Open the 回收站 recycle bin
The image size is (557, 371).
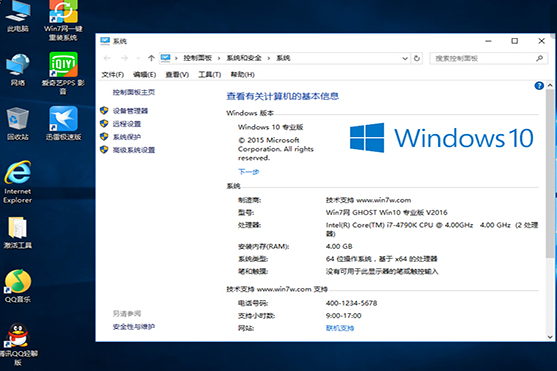pos(18,123)
